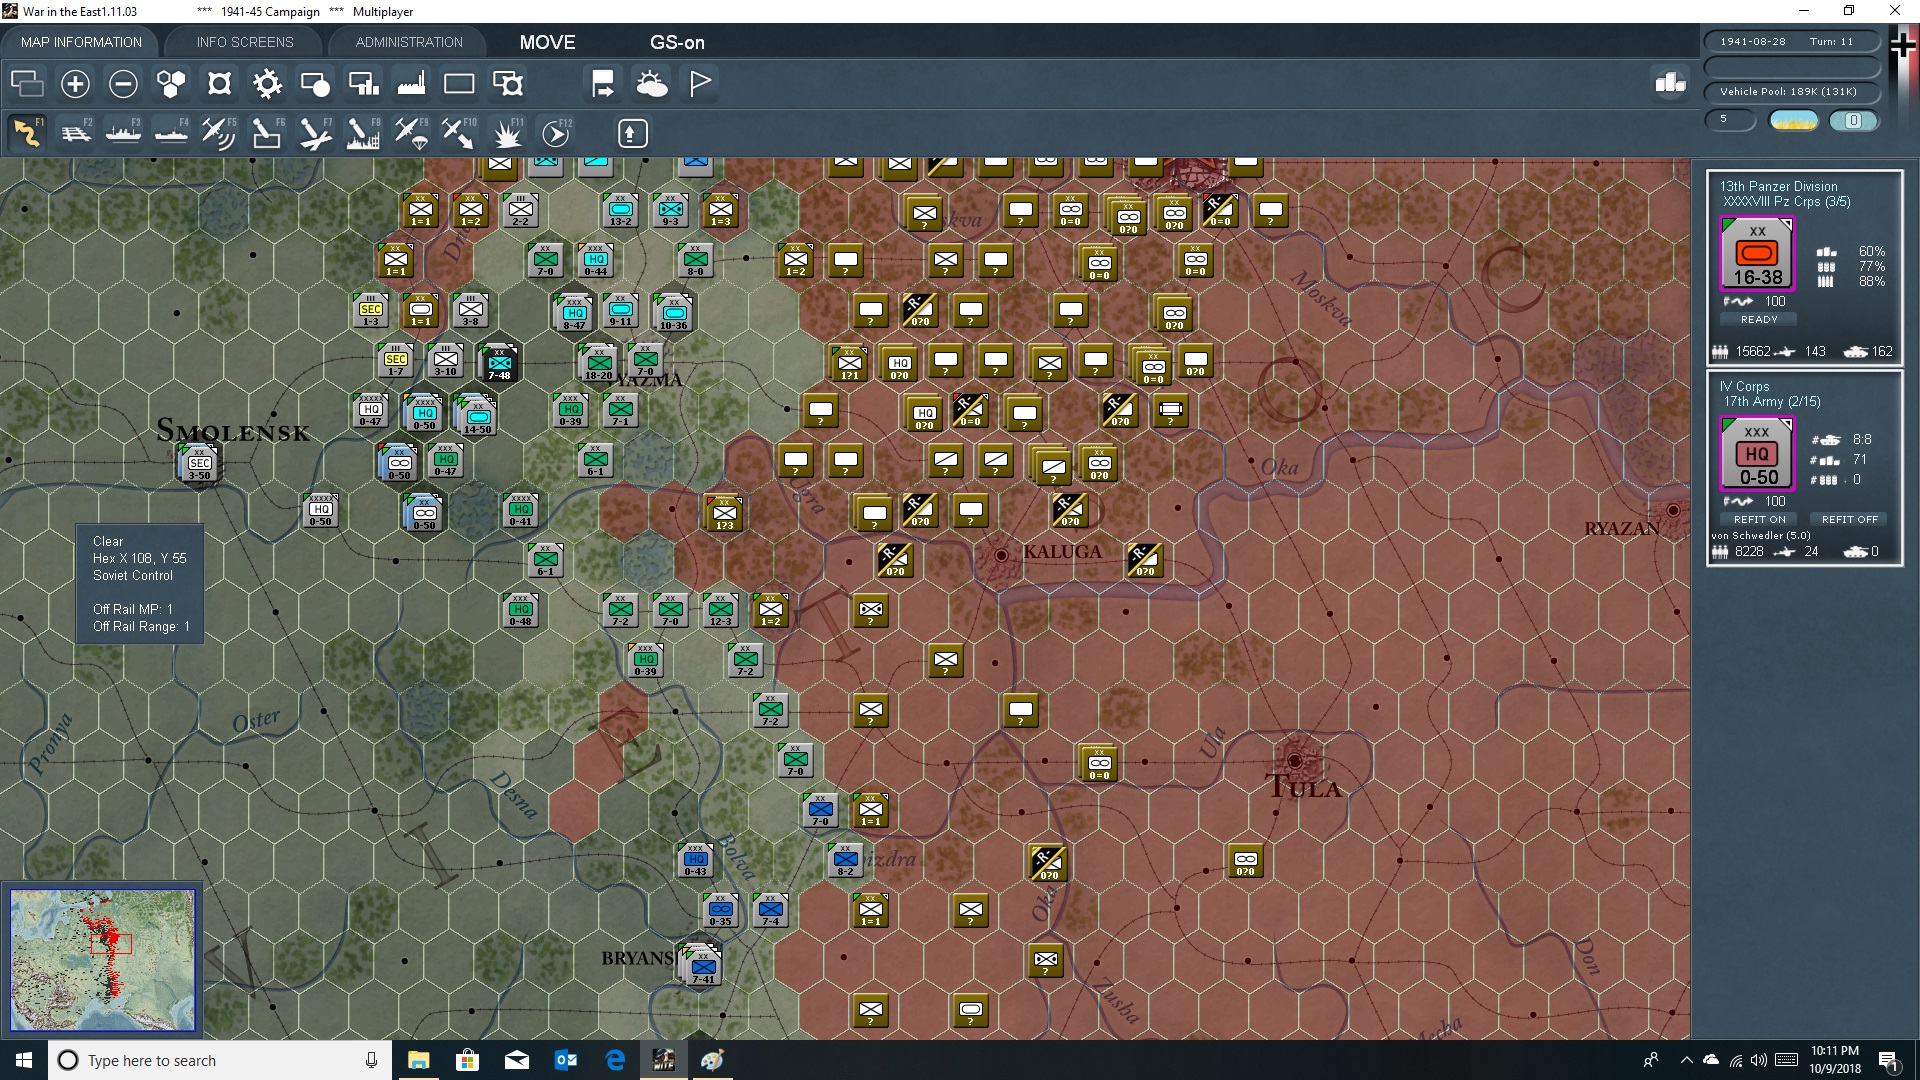1920x1080 pixels.
Task: Select the F9 Air transport mode icon
Action: tap(411, 133)
